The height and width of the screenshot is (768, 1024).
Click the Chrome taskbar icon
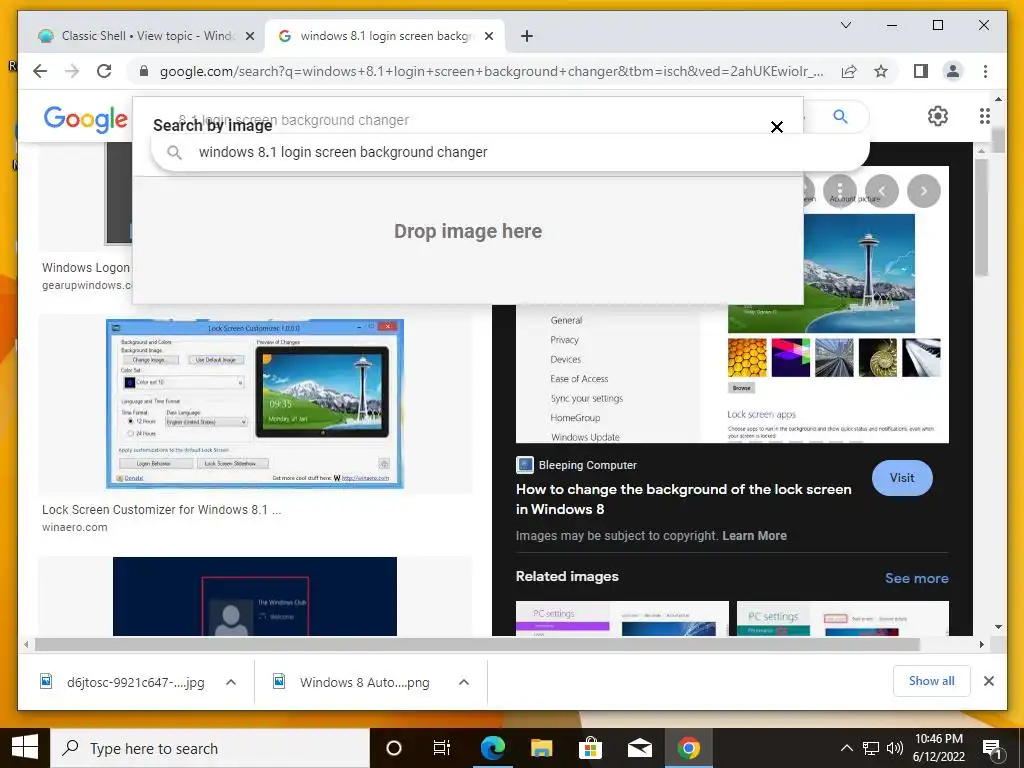point(688,748)
